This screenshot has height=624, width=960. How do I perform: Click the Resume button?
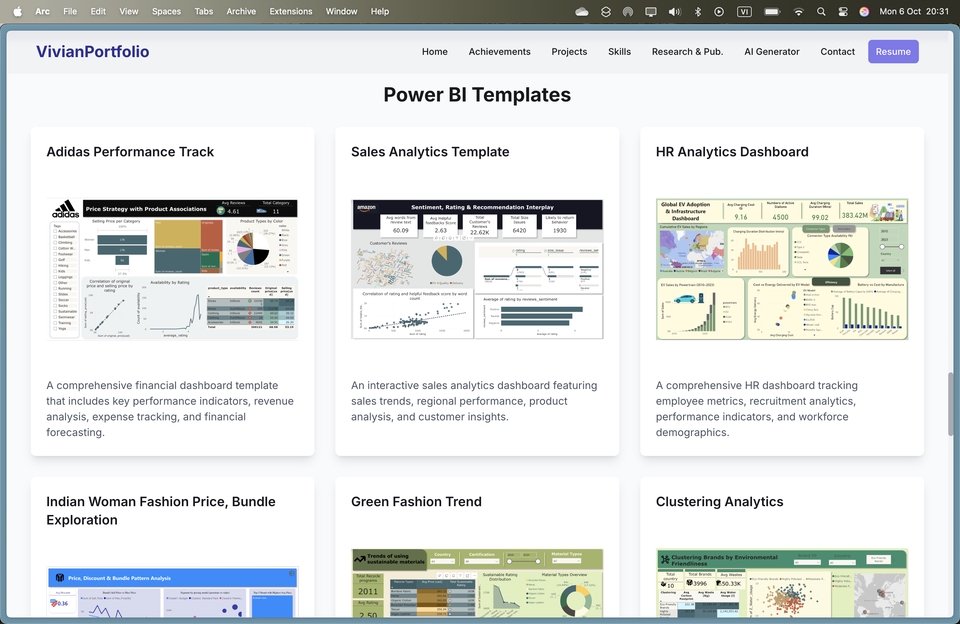893,51
